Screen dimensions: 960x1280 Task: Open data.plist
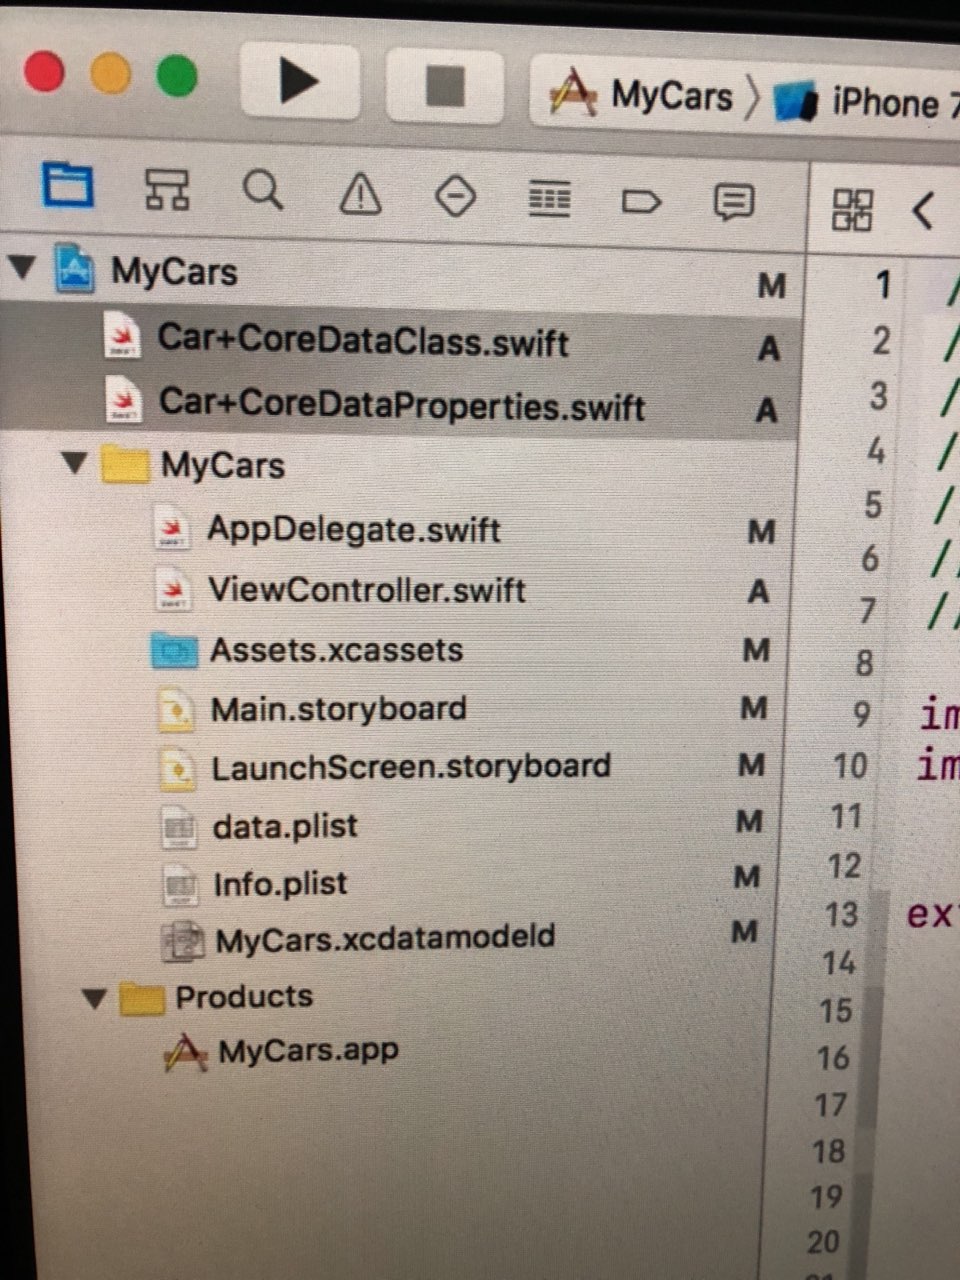pyautogui.click(x=285, y=826)
